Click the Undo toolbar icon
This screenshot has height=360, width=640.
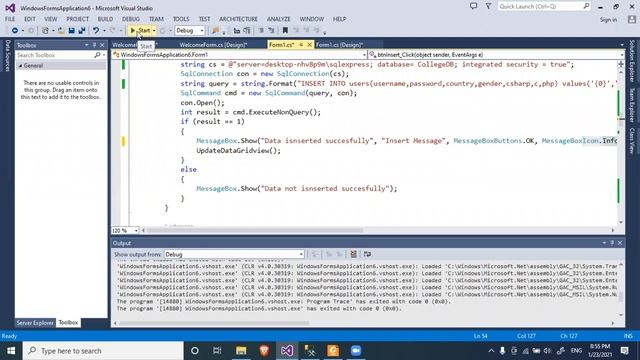(96, 31)
